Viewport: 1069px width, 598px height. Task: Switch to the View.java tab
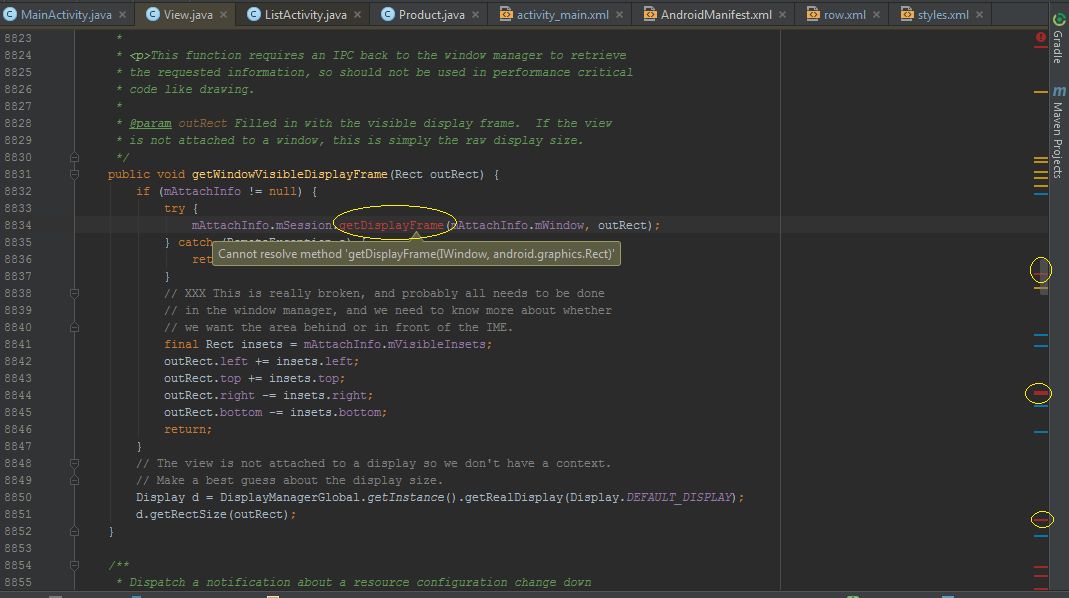coord(187,14)
